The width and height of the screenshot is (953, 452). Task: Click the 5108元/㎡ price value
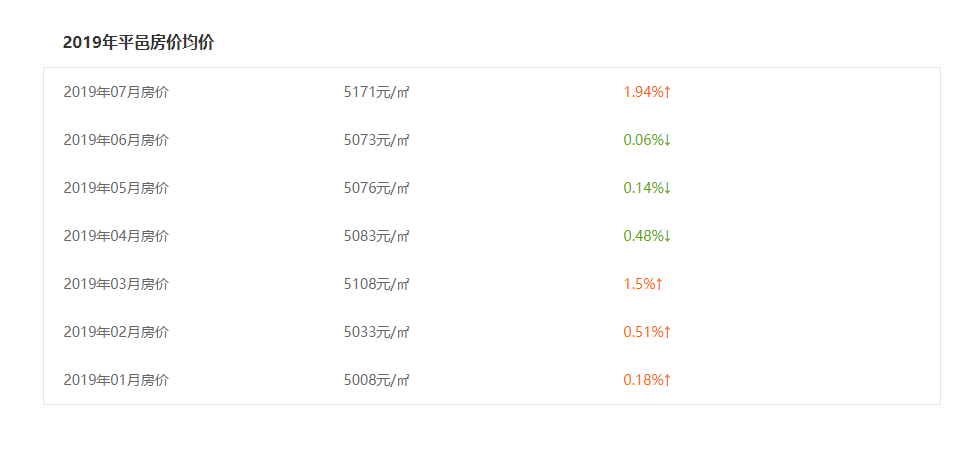tap(377, 284)
